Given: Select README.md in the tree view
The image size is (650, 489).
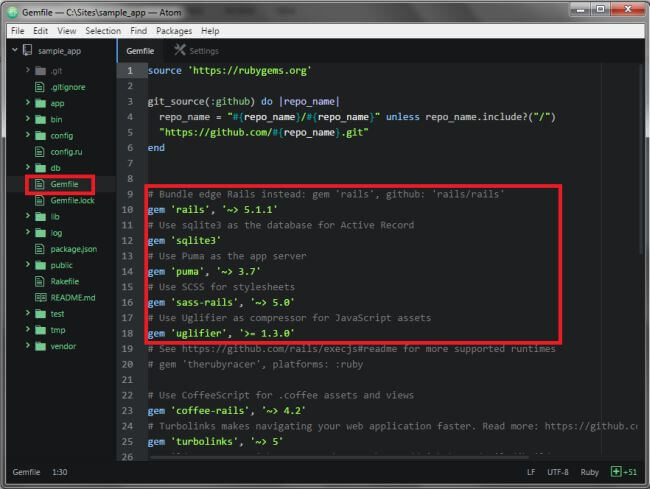Looking at the screenshot, I should coord(73,298).
